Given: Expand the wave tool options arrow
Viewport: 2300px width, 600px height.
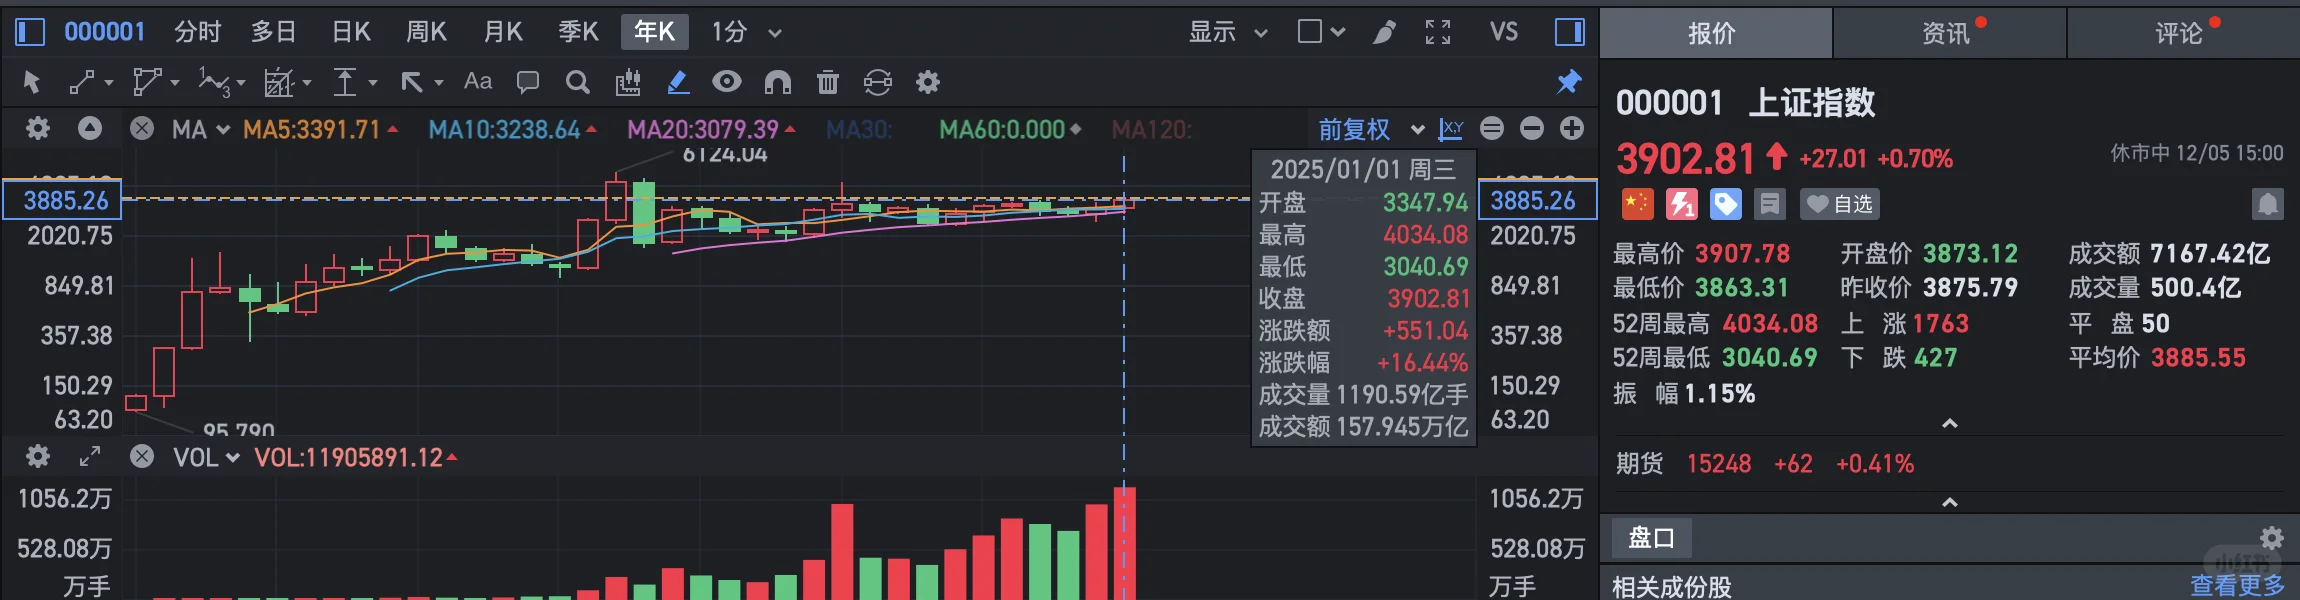Looking at the screenshot, I should click(241, 83).
